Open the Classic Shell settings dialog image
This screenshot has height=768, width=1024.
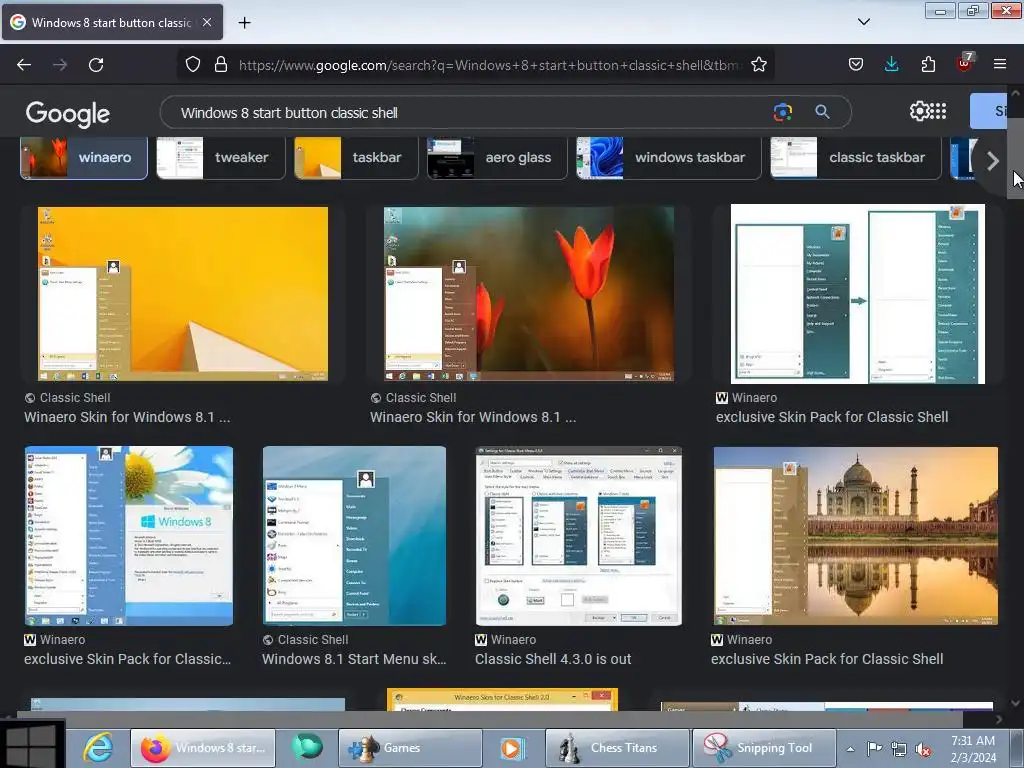point(579,536)
